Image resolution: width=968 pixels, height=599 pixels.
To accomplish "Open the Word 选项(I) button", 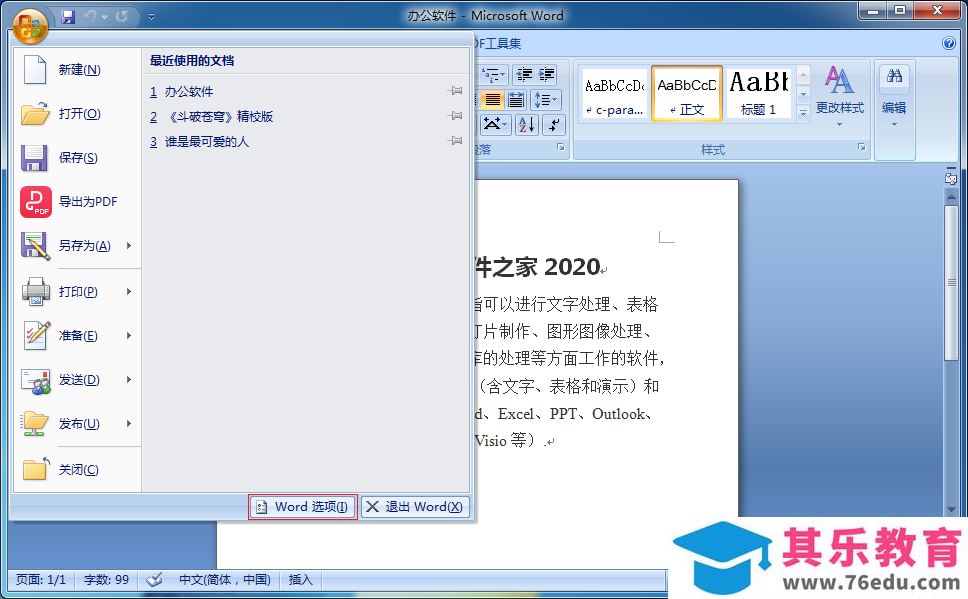I will pyautogui.click(x=303, y=507).
